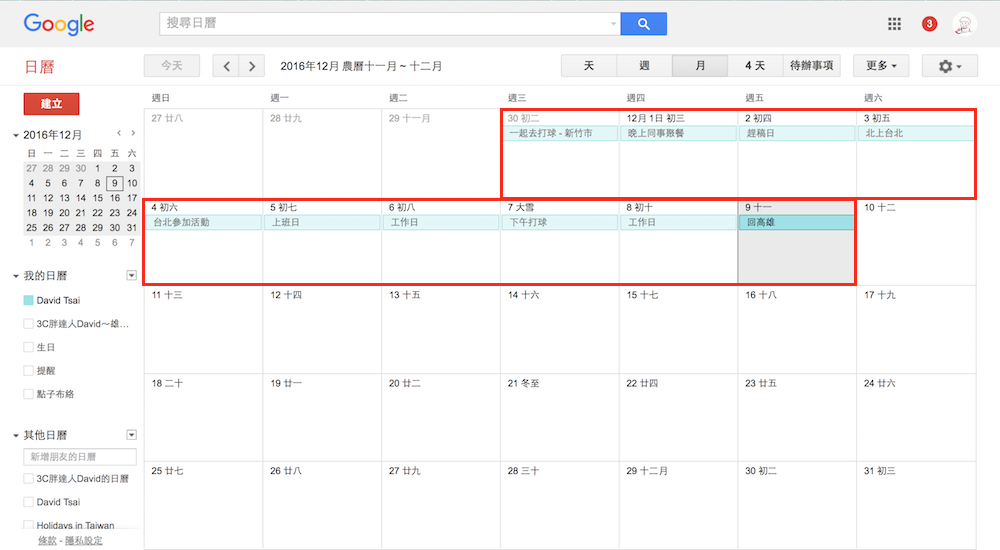Open the account profile avatar

[964, 24]
